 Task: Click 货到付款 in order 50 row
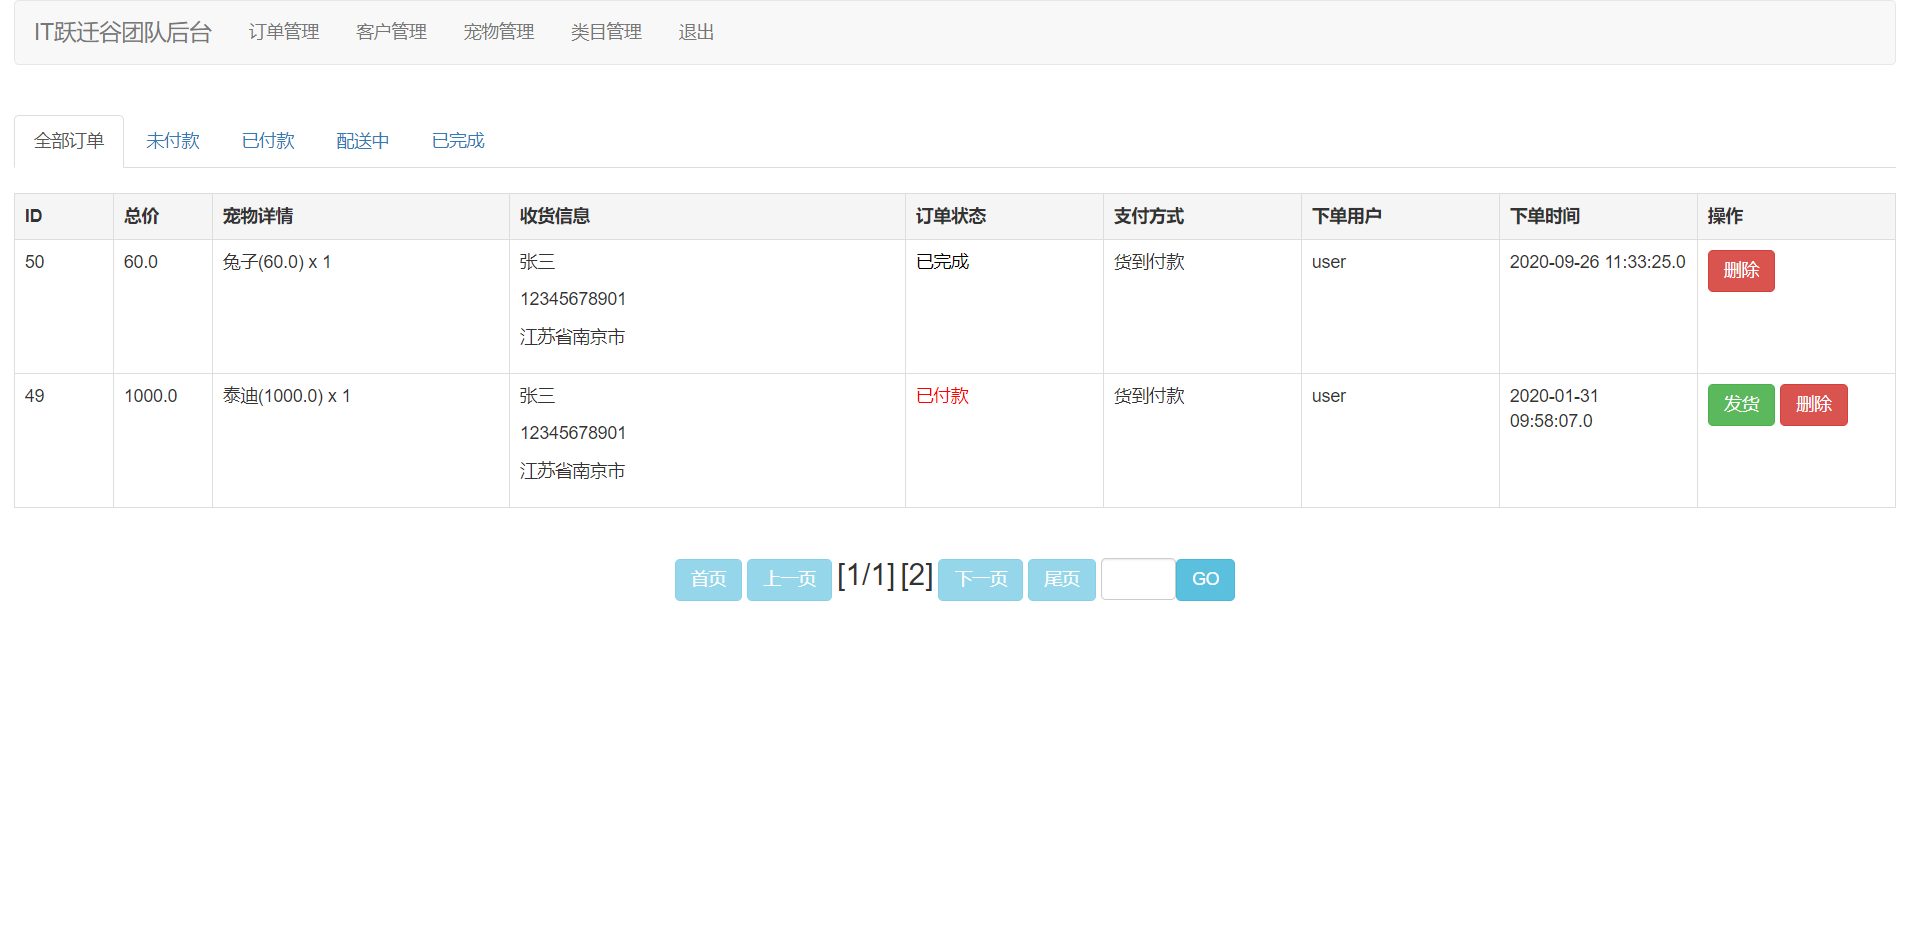[1149, 262]
